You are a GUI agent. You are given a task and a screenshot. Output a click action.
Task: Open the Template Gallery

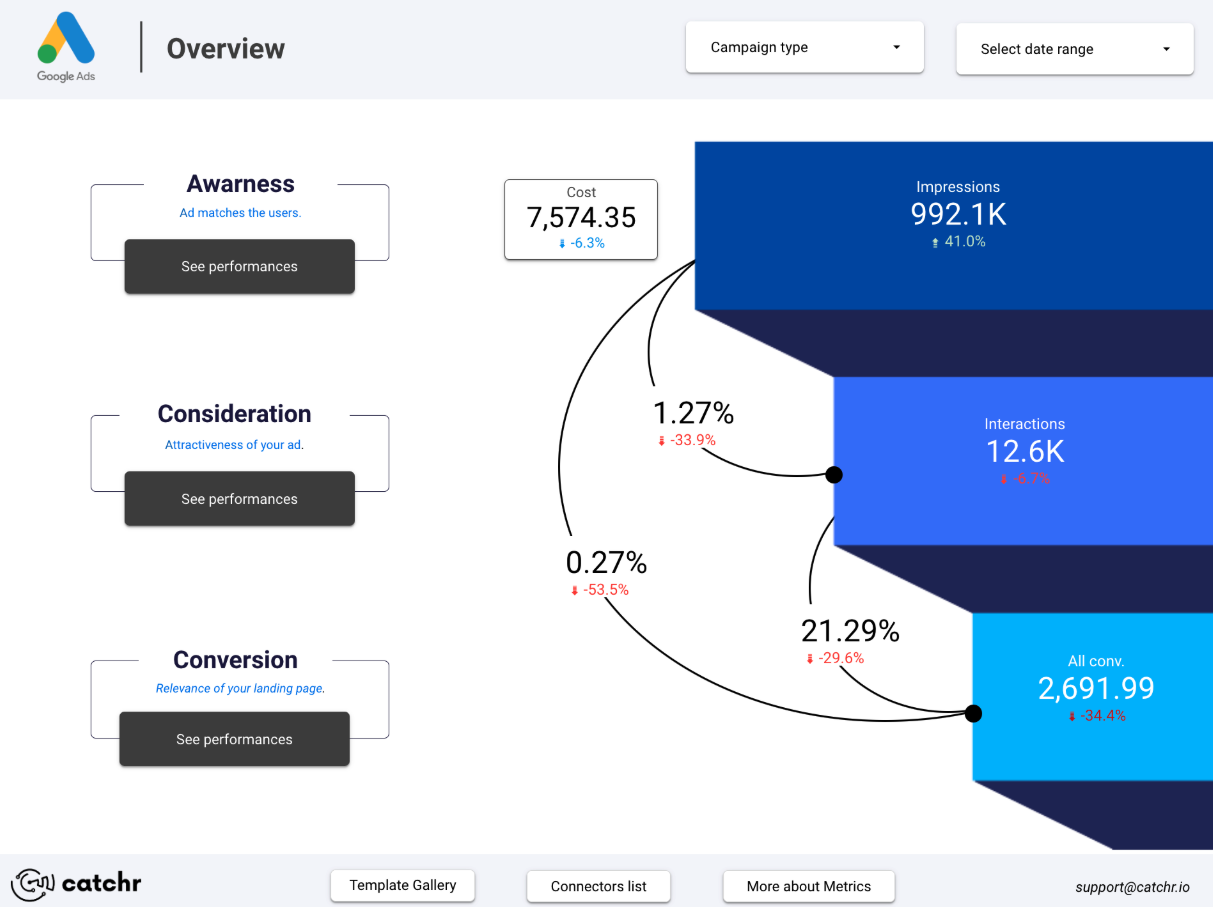coord(402,885)
